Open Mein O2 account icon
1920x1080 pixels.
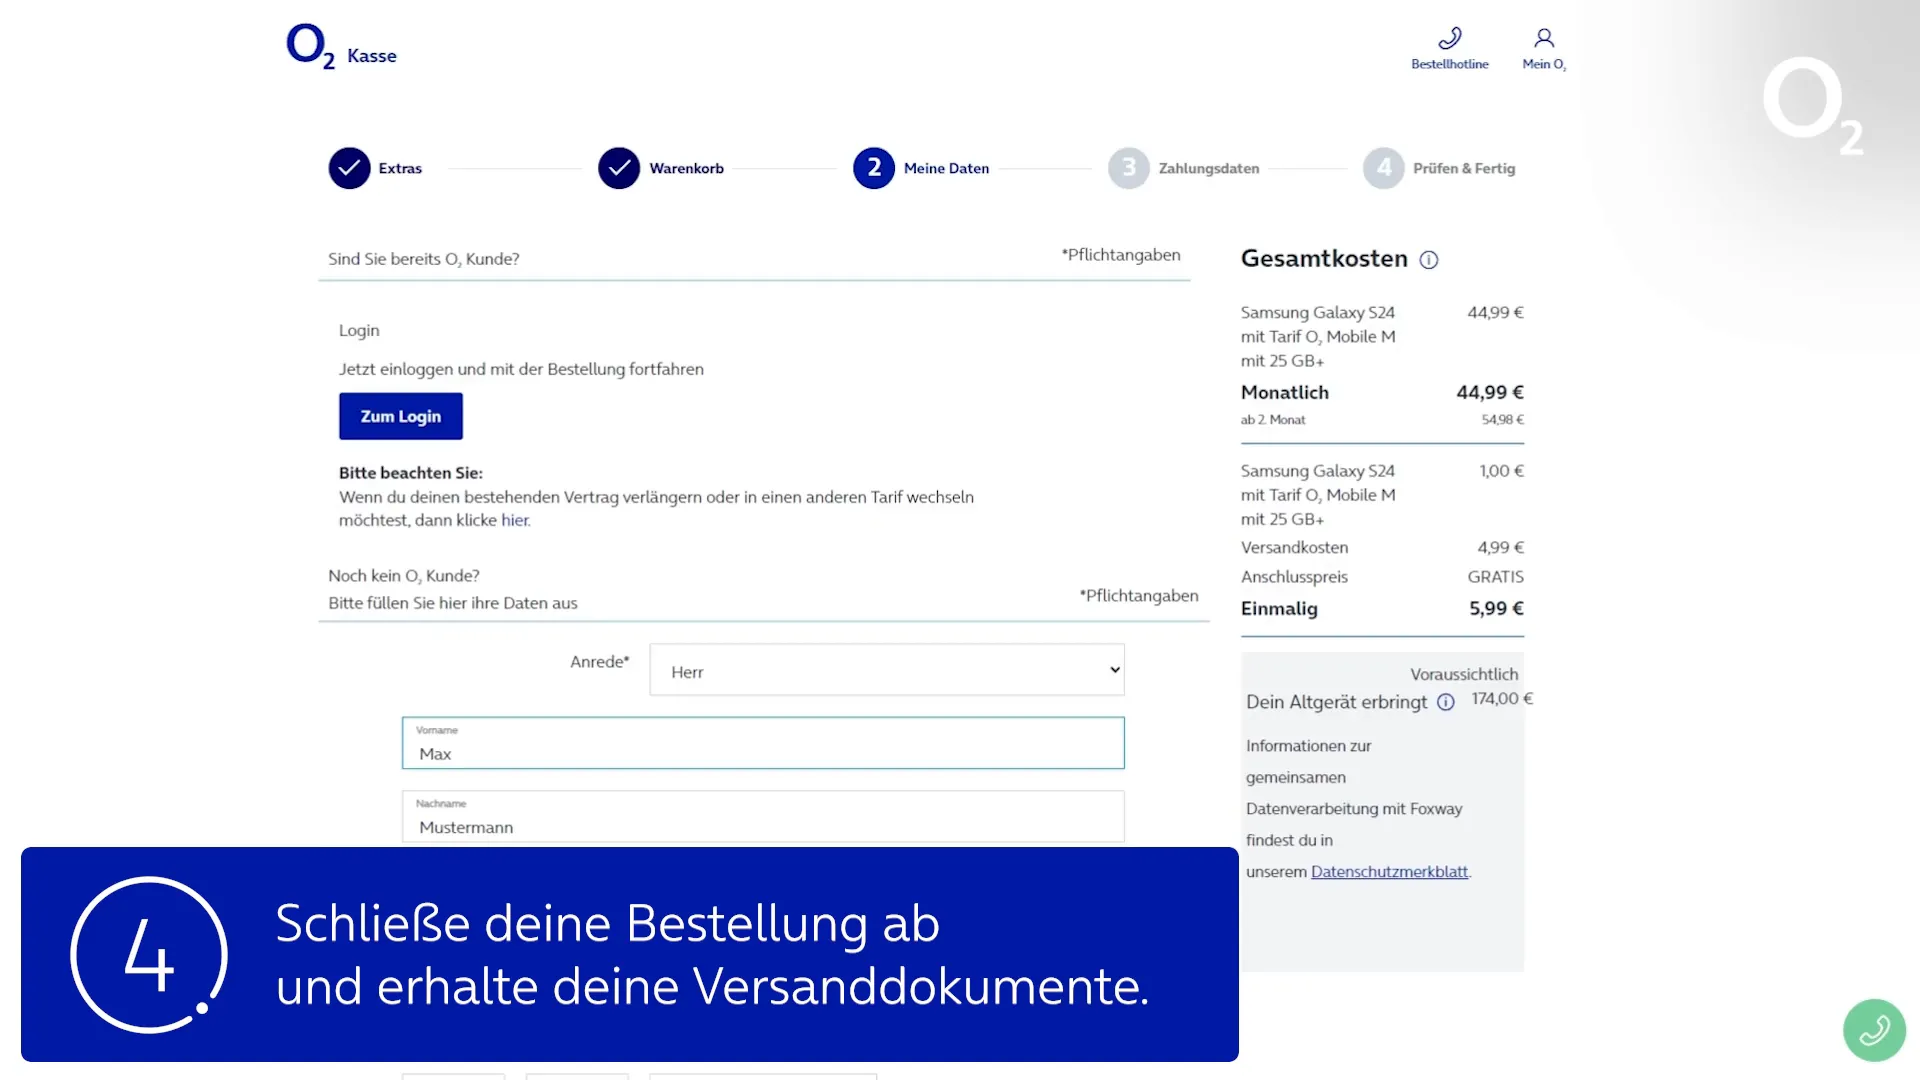(1544, 39)
